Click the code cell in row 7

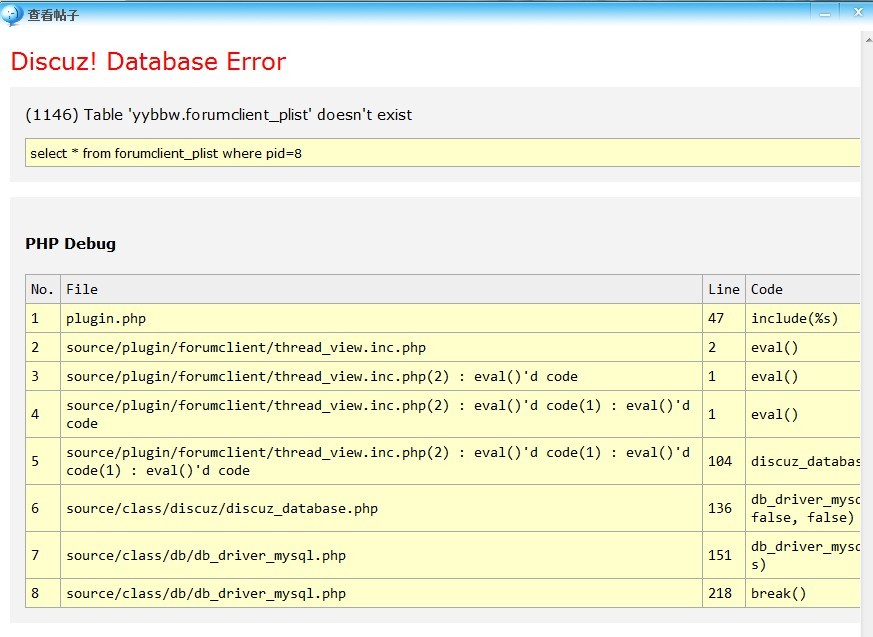point(803,555)
